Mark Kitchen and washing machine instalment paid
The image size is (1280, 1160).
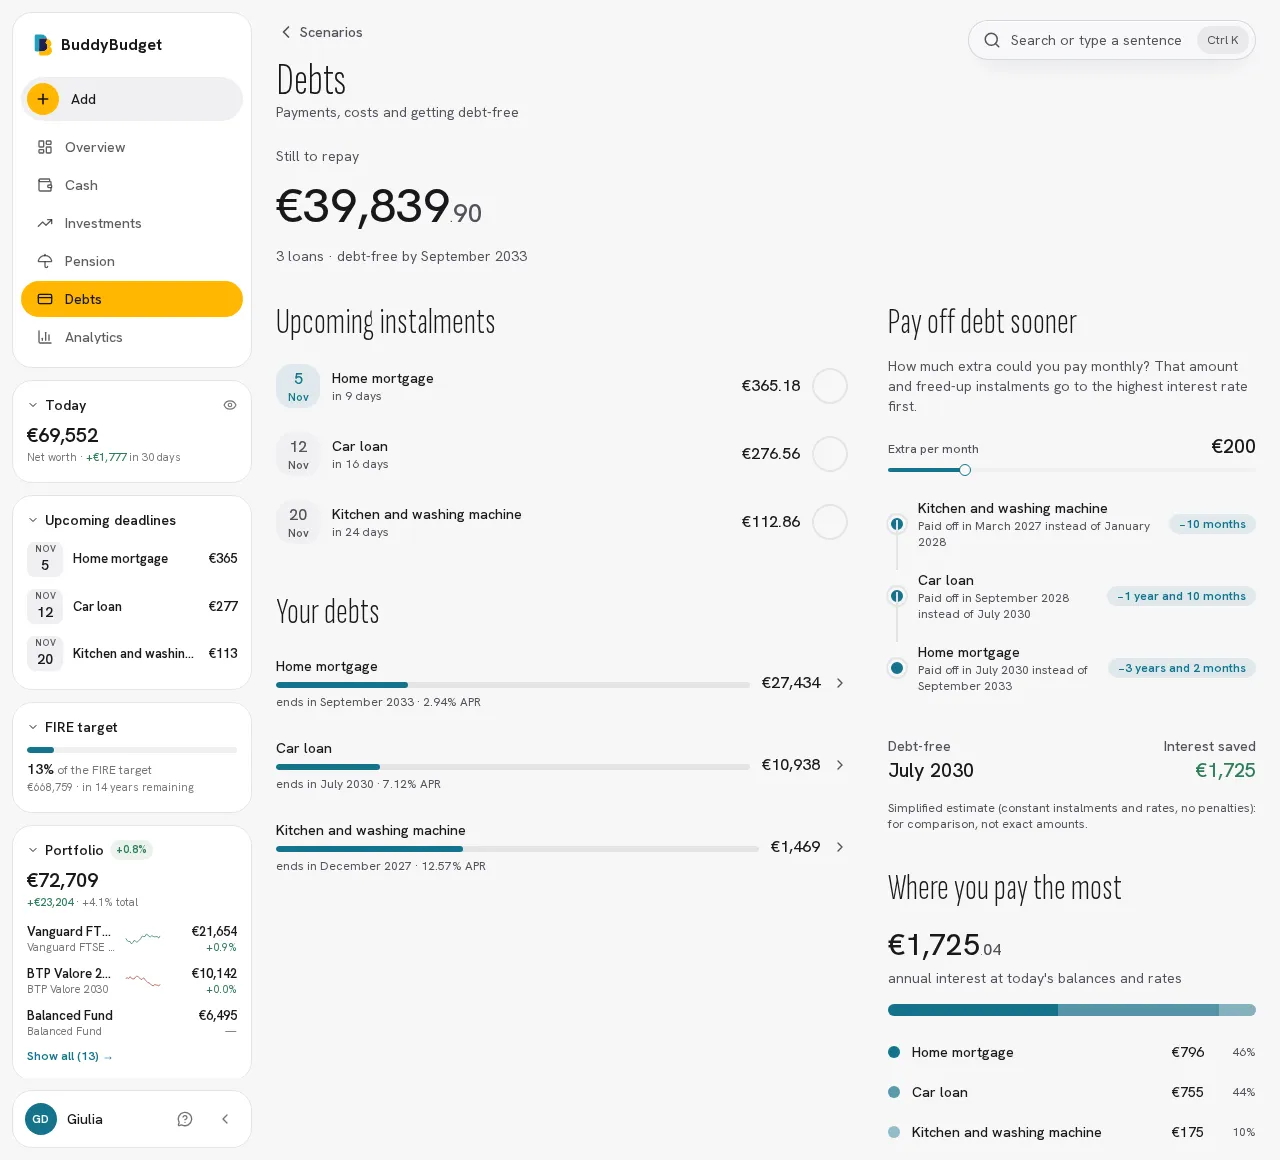coord(830,522)
